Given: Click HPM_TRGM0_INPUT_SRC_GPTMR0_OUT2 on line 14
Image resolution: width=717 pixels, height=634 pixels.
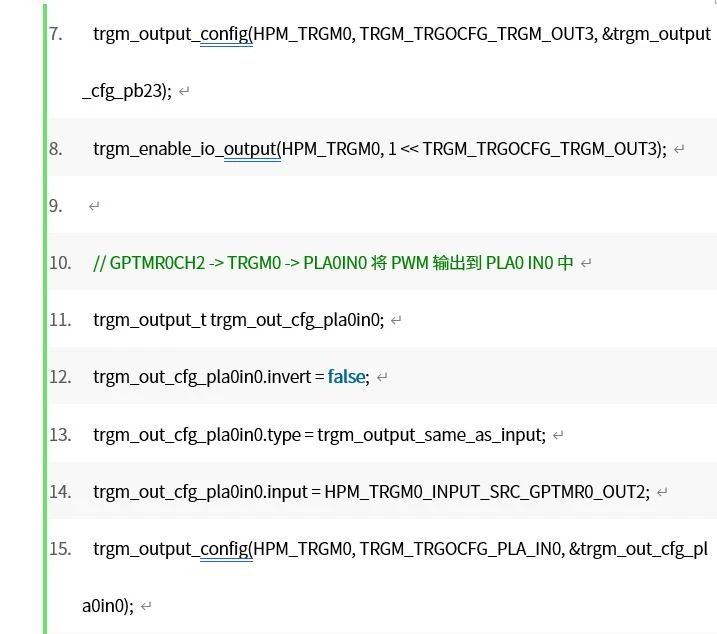Looking at the screenshot, I should click(484, 492).
